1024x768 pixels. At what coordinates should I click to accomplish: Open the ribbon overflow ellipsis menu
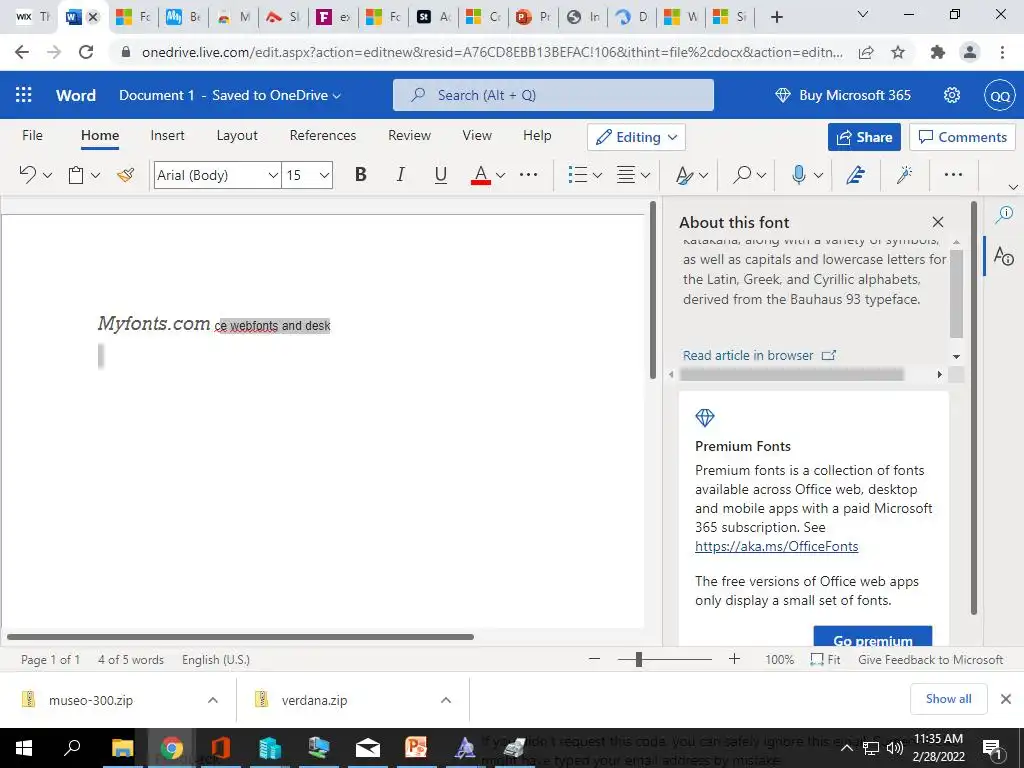(953, 174)
